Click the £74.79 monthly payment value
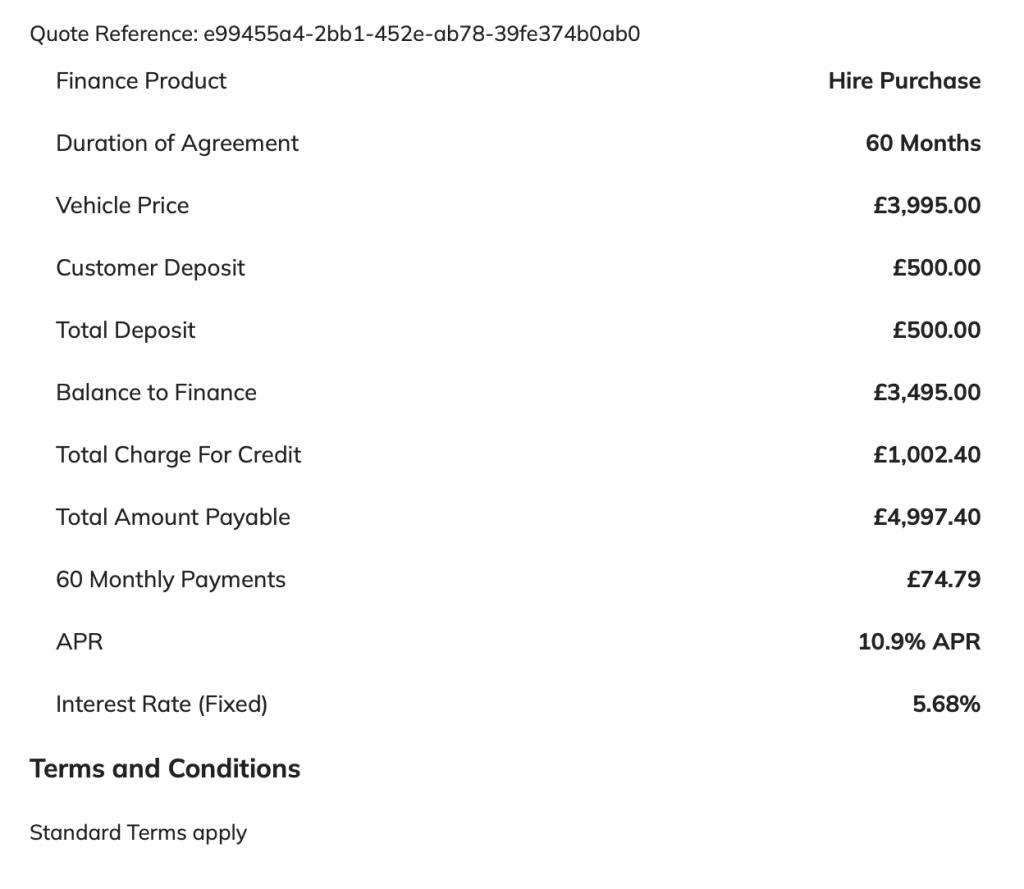1024x889 pixels. coord(943,580)
